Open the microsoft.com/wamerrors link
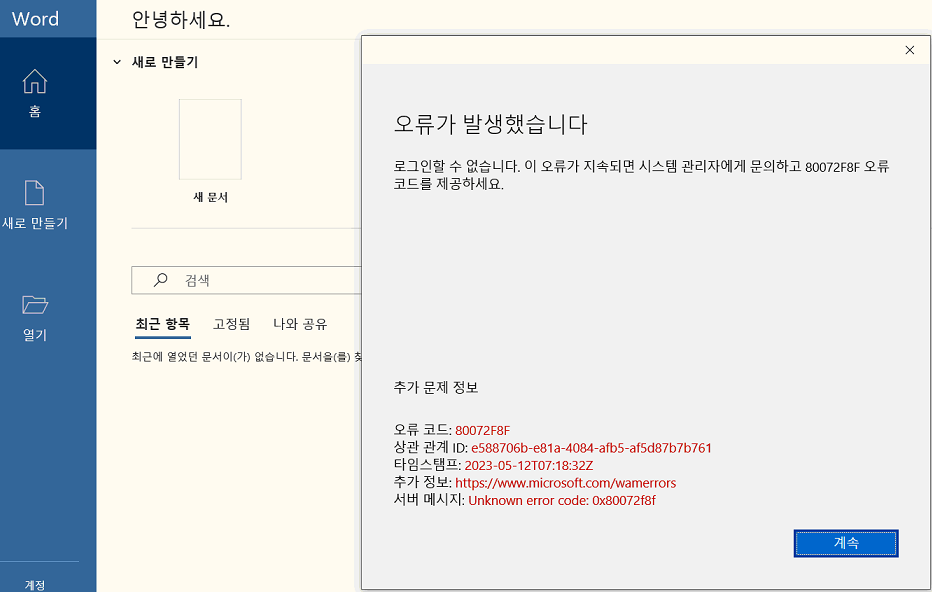This screenshot has height=592, width=932. [x=565, y=483]
